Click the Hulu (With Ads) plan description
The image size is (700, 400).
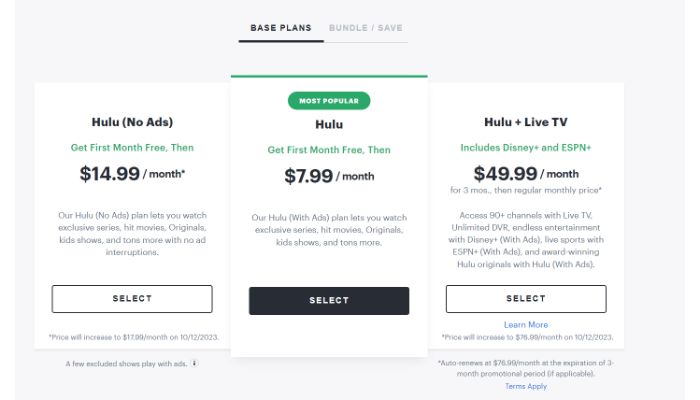click(329, 230)
